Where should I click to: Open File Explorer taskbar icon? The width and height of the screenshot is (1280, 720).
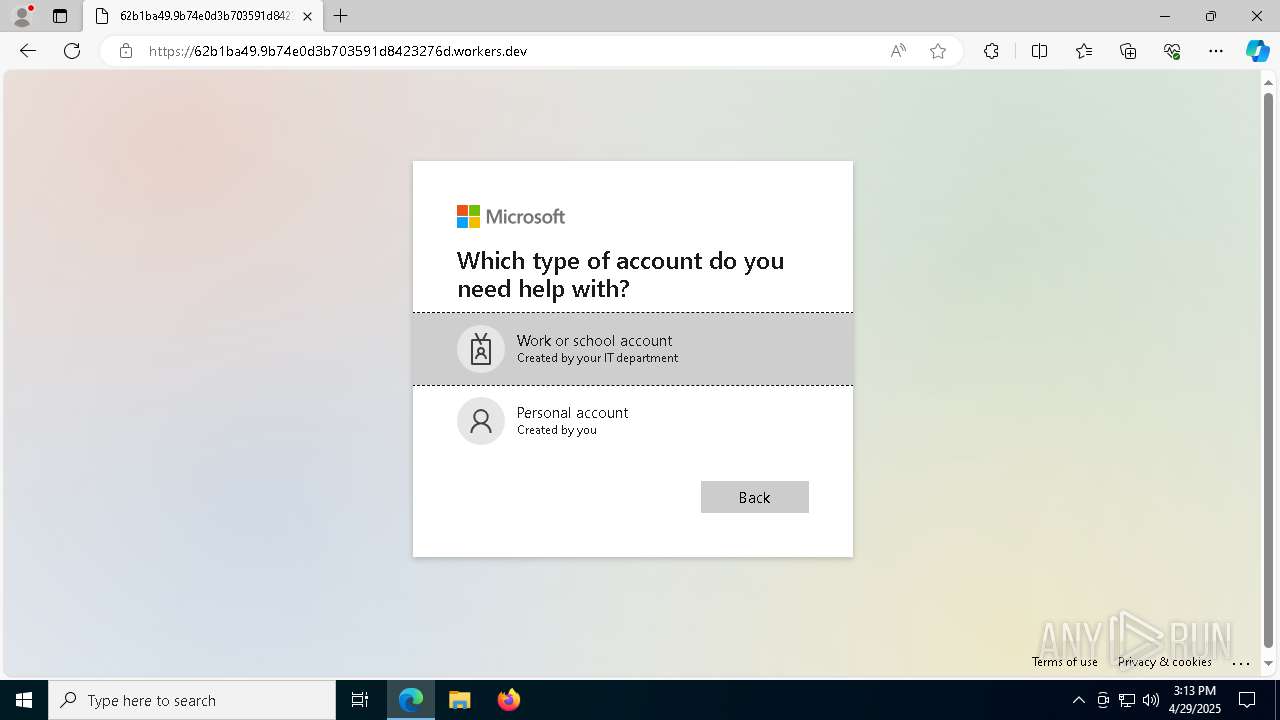pyautogui.click(x=459, y=700)
